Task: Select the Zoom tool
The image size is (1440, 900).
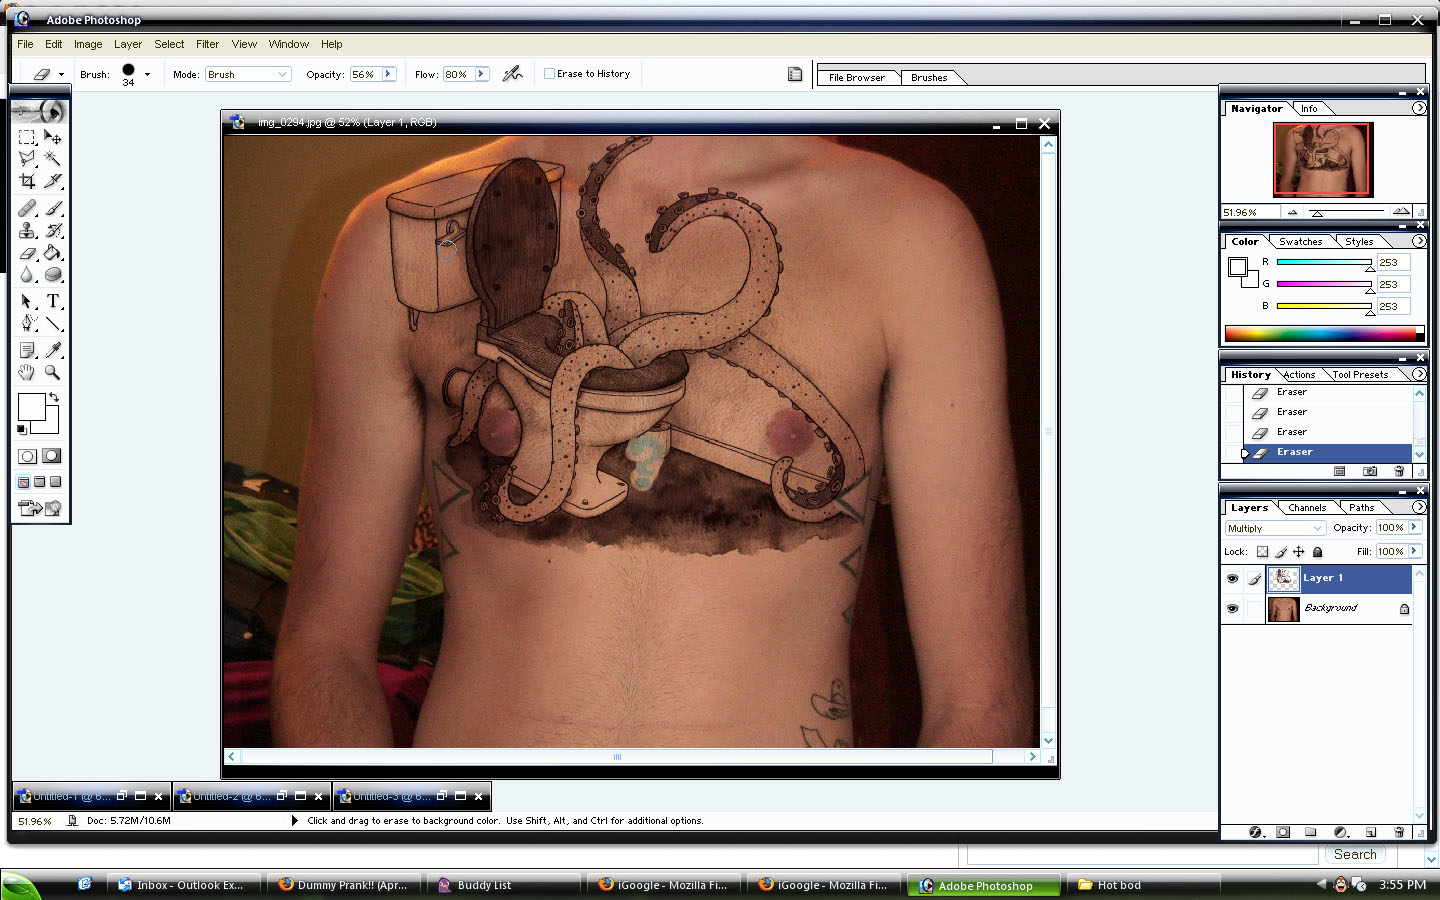Action: pos(53,372)
